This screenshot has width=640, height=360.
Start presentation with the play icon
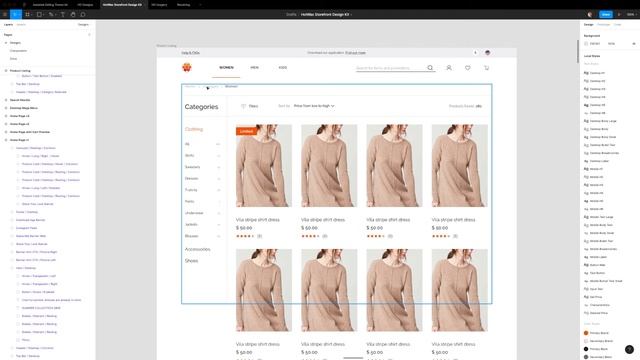[x=619, y=14]
